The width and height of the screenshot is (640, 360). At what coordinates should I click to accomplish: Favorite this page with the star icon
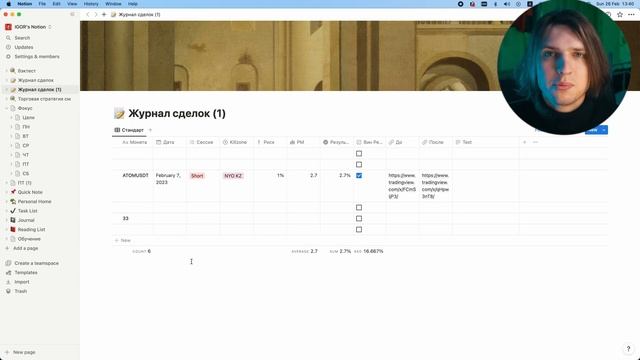point(620,14)
